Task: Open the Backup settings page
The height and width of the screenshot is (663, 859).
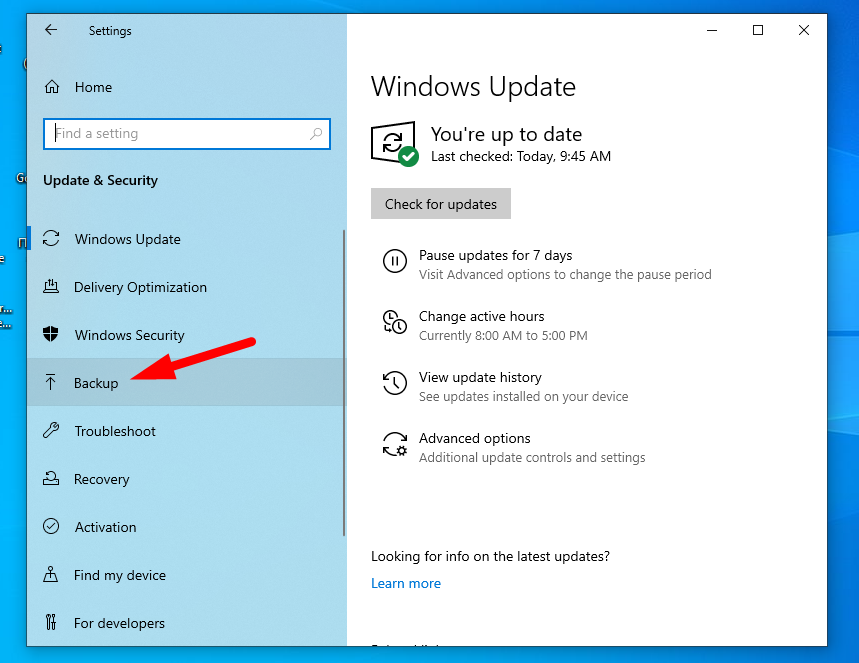Action: click(96, 383)
